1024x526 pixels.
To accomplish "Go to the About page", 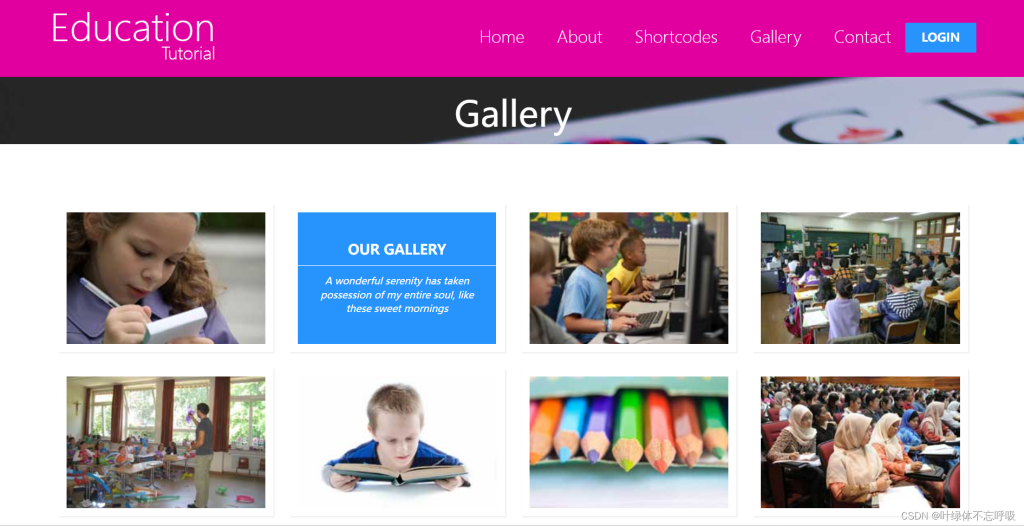I will (x=579, y=37).
